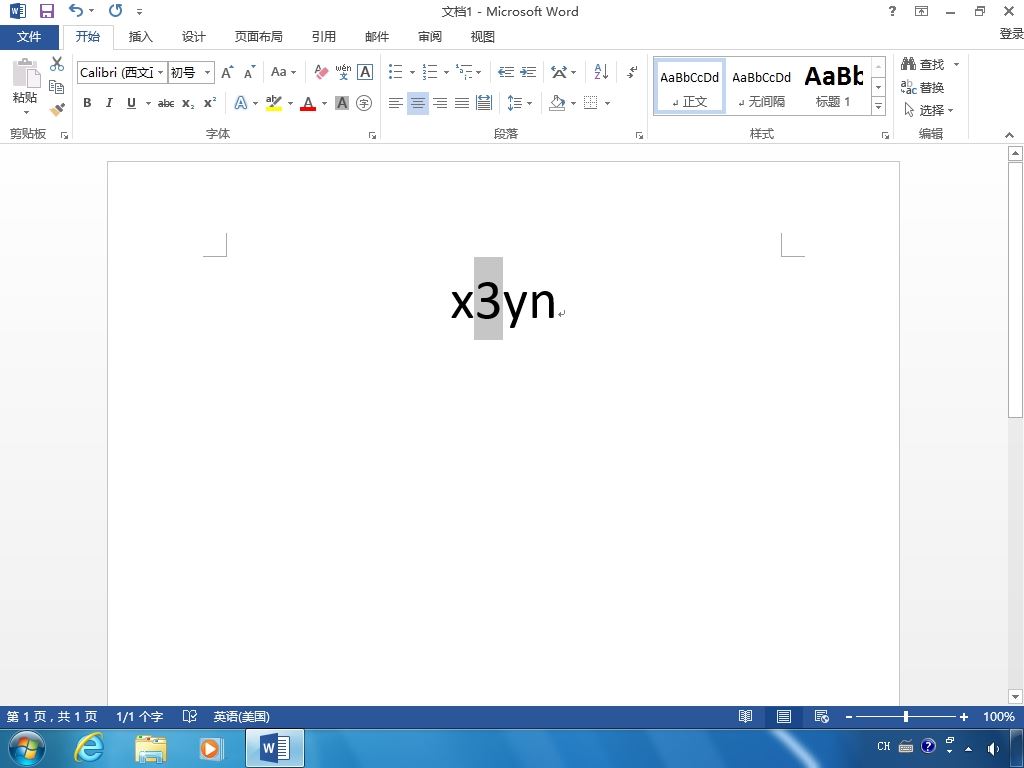Click the volume speaker tray icon
Viewport: 1024px width, 768px height.
click(x=993, y=748)
